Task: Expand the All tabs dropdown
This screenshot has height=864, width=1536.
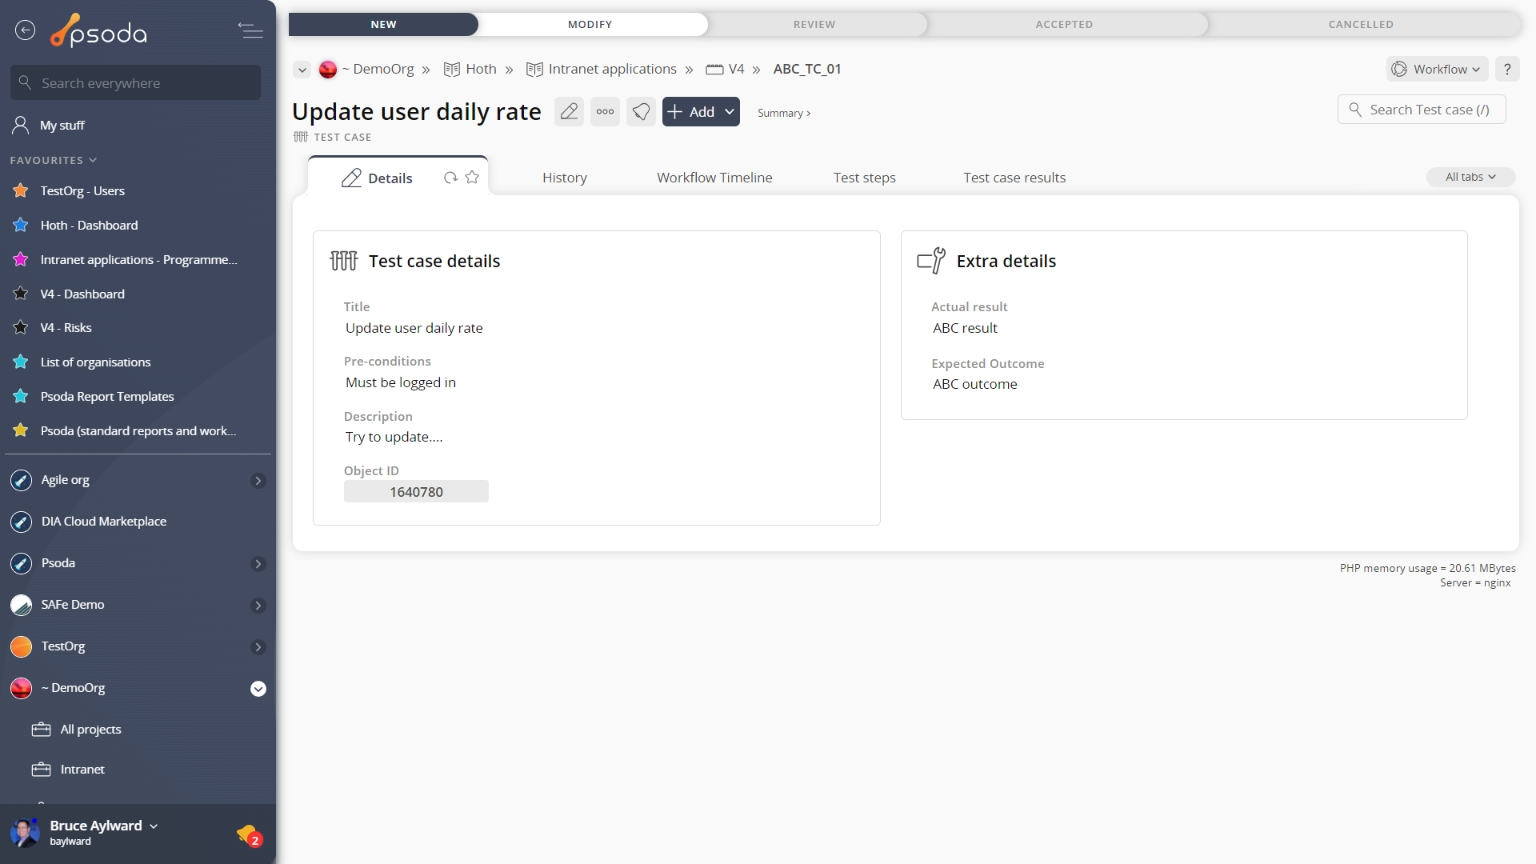Action: tap(1470, 177)
